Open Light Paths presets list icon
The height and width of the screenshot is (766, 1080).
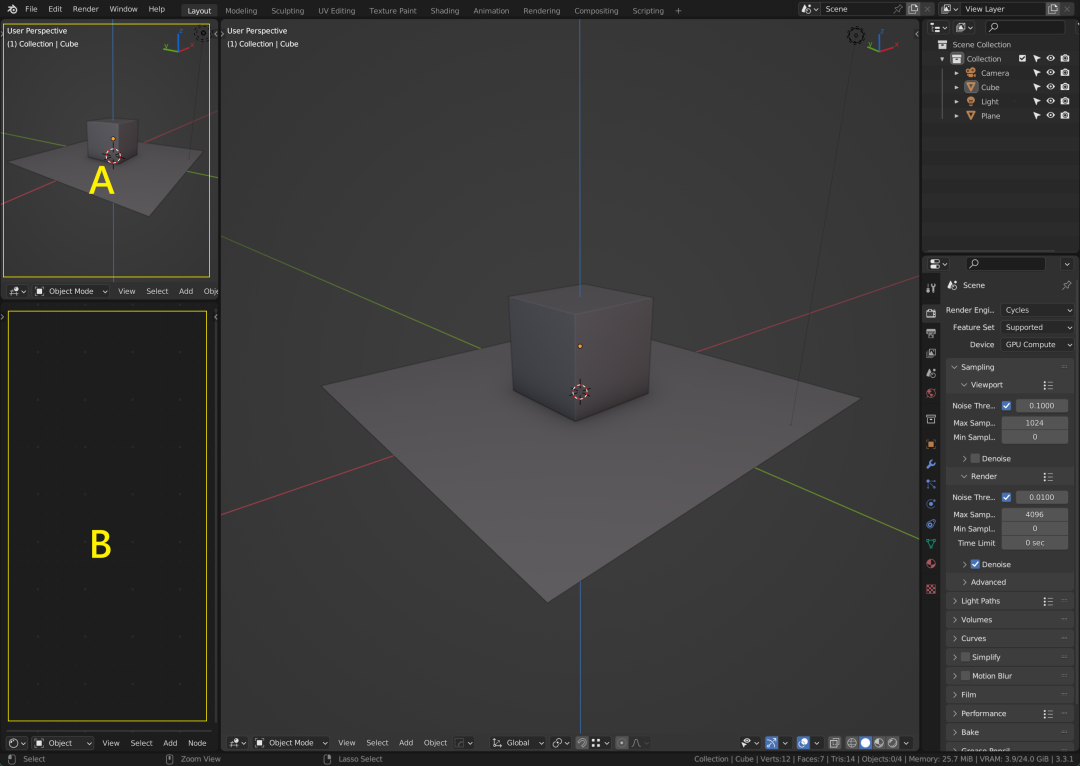point(1048,601)
